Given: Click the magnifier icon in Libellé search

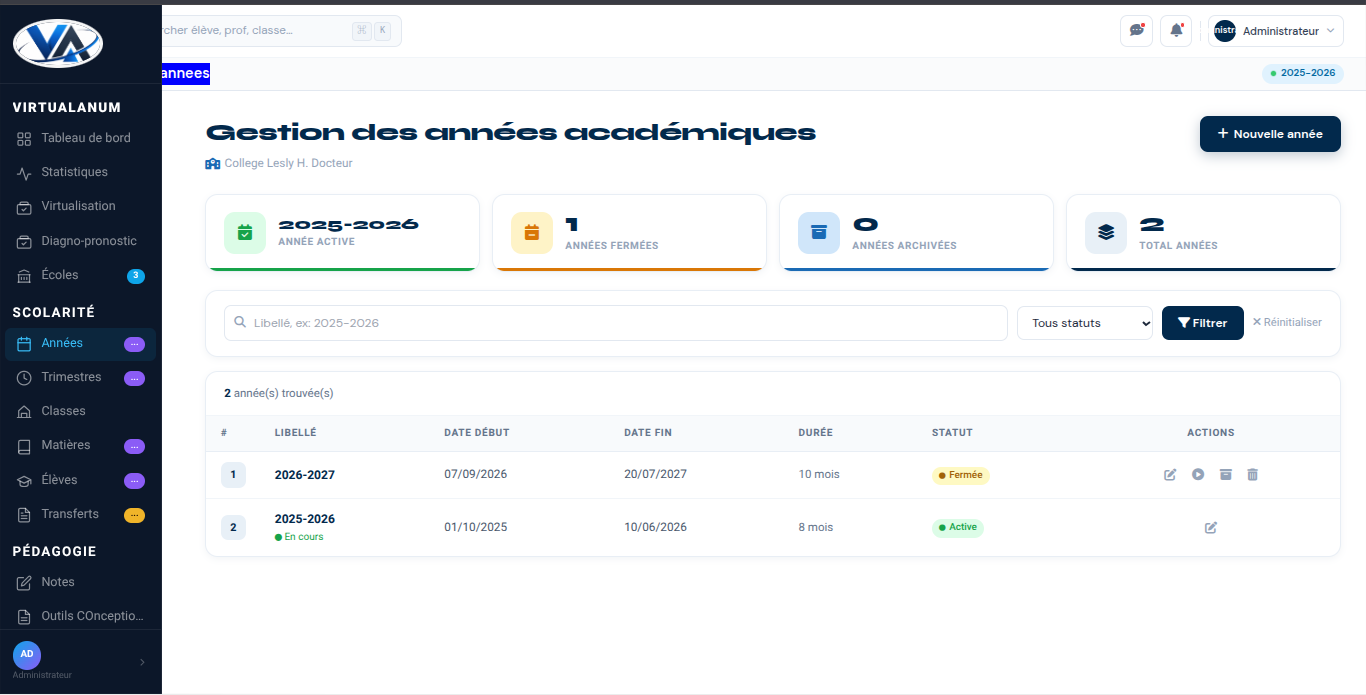Looking at the screenshot, I should (x=240, y=323).
